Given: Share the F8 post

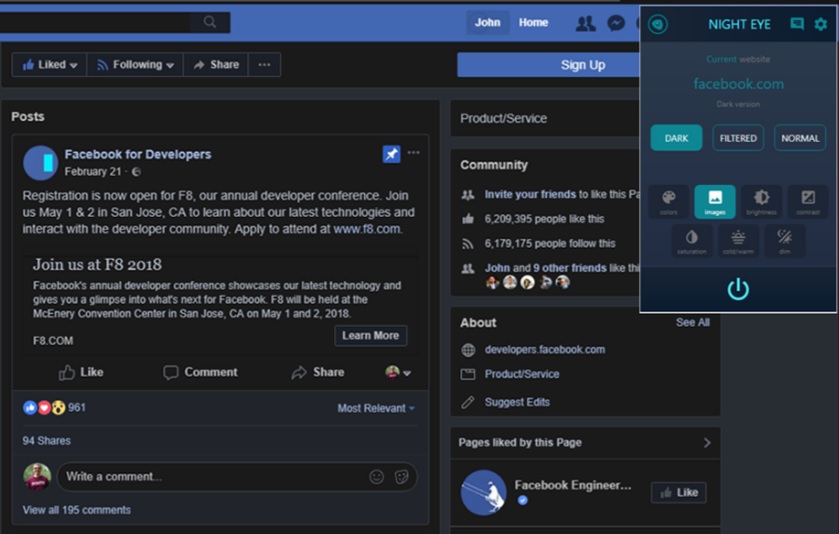Looking at the screenshot, I should [318, 372].
